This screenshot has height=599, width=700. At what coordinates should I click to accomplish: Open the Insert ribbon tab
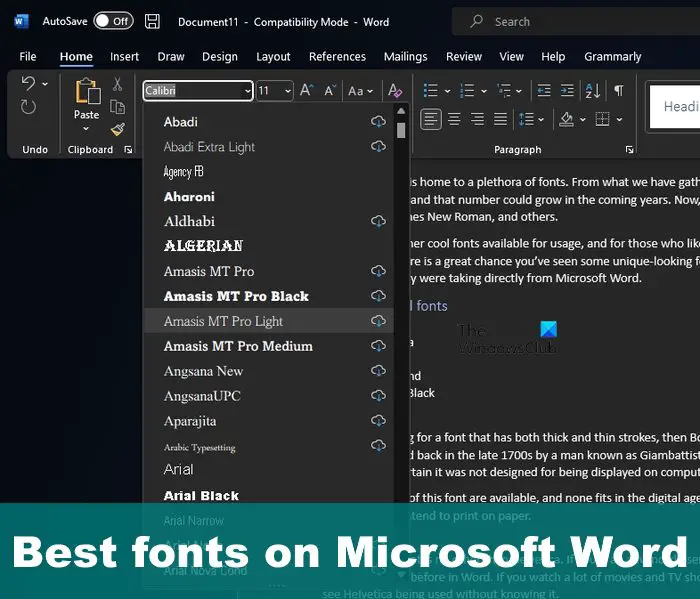[125, 57]
